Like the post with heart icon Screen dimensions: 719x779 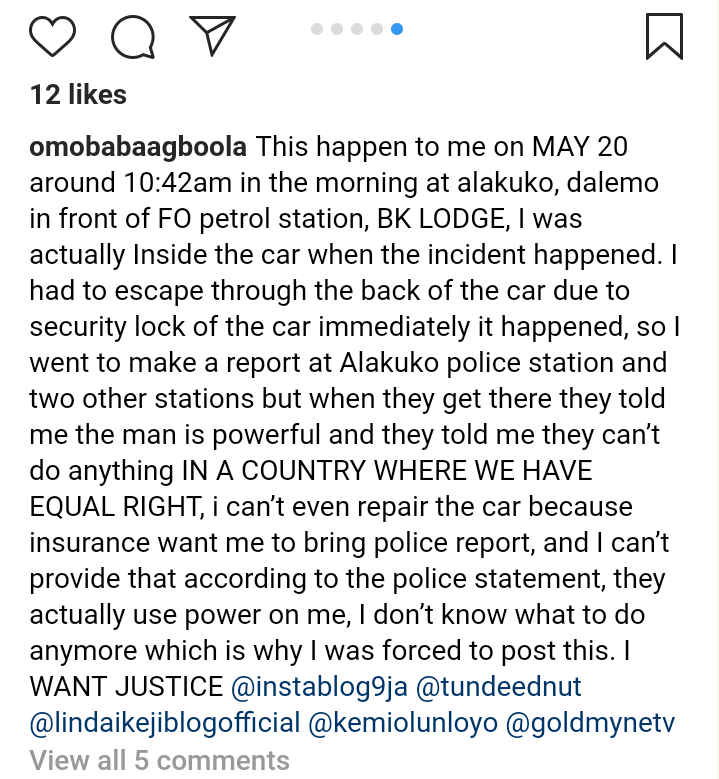click(53, 36)
